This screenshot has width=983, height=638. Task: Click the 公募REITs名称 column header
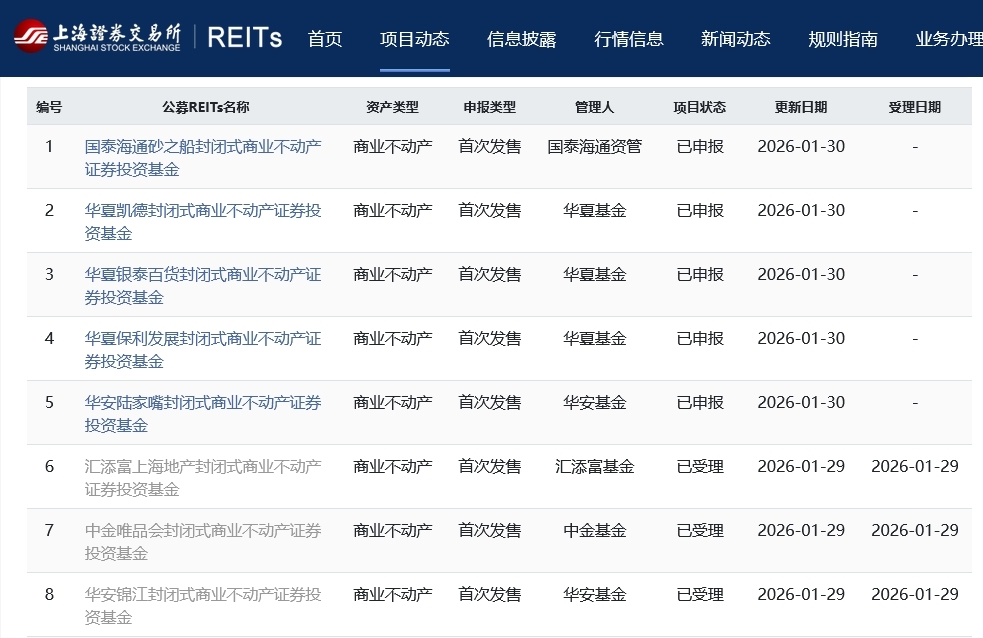click(205, 107)
